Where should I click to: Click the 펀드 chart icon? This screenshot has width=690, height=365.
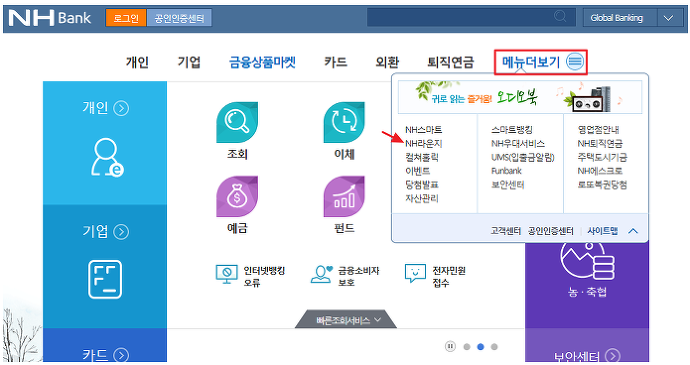point(344,196)
